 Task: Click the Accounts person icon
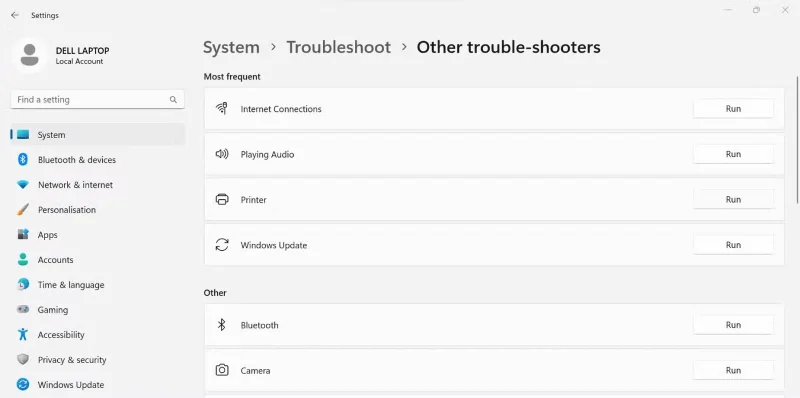[x=23, y=260]
